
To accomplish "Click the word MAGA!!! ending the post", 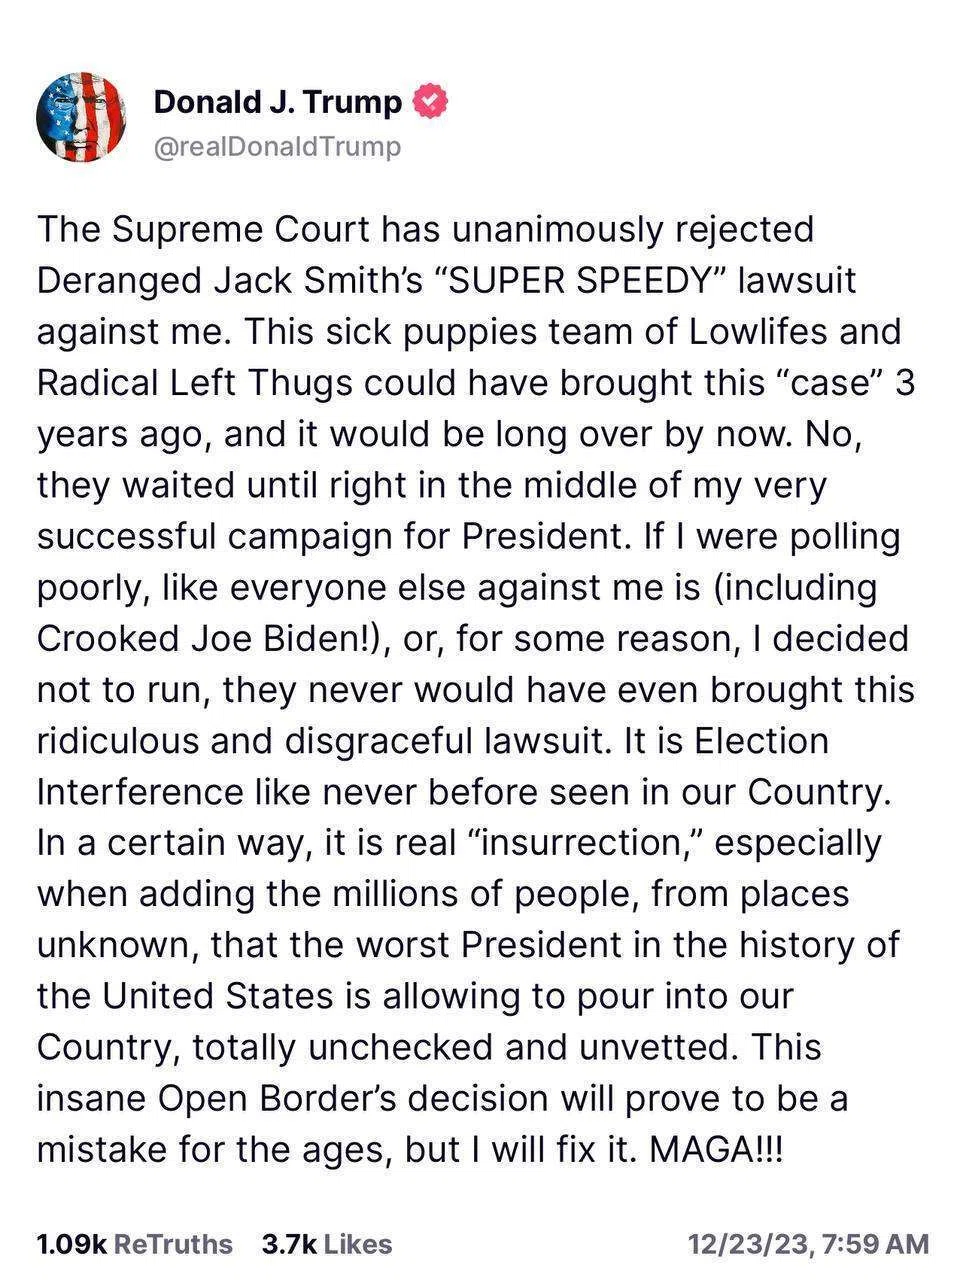I will point(716,1149).
